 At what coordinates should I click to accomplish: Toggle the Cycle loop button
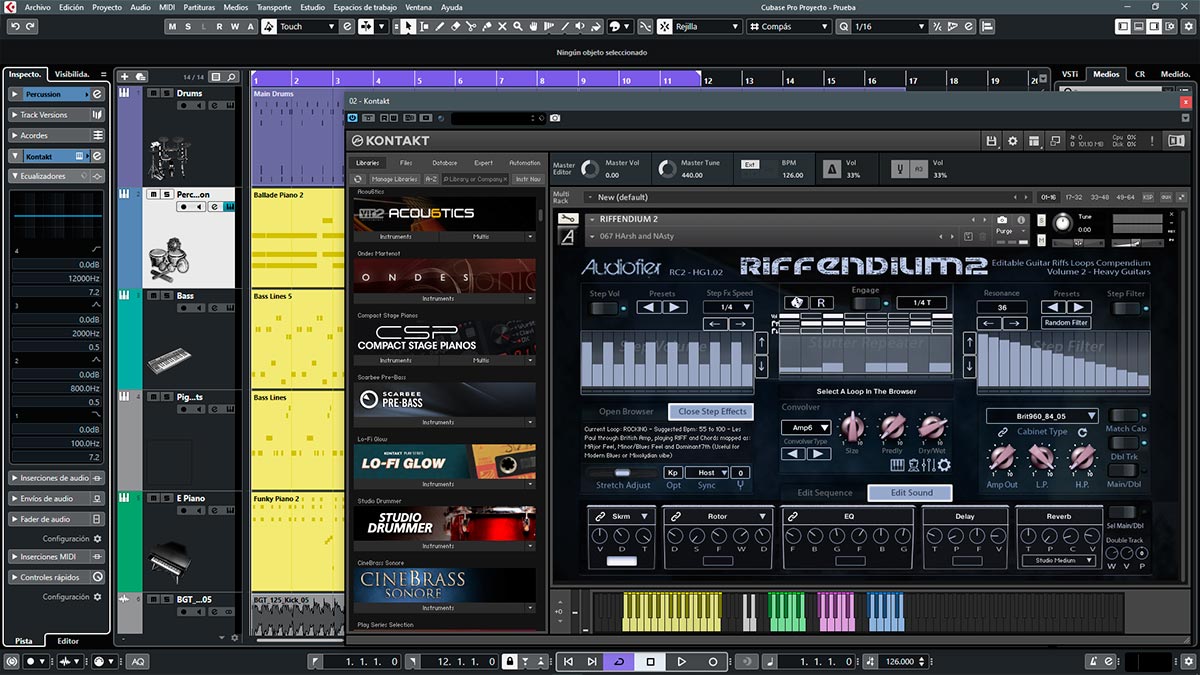pyautogui.click(x=619, y=661)
